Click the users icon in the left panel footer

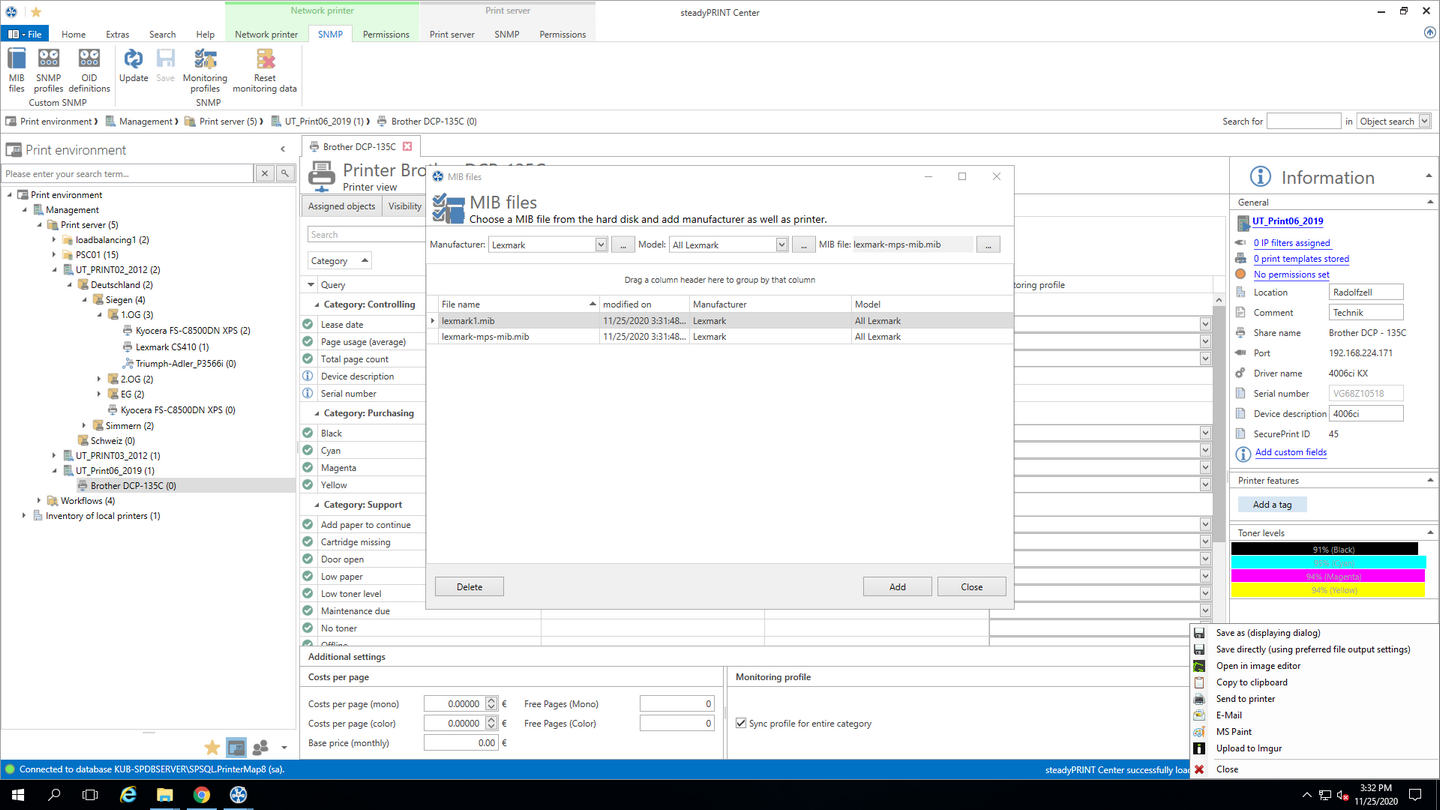pos(260,747)
